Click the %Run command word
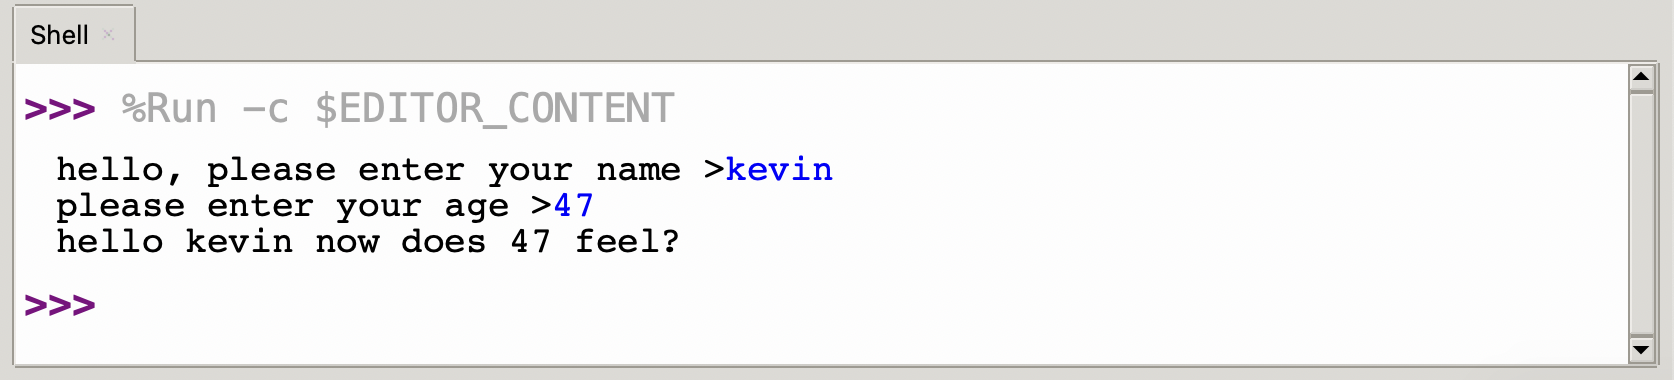 click(x=169, y=108)
